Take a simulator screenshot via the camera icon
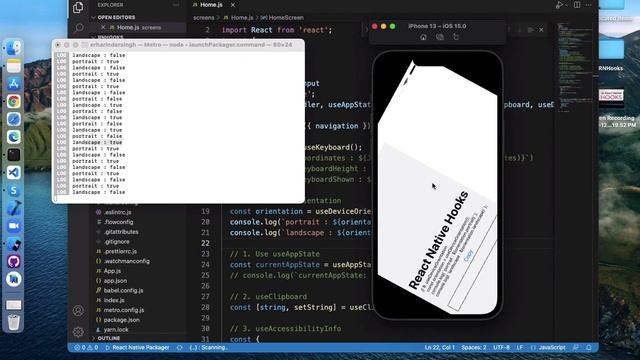 click(440, 37)
